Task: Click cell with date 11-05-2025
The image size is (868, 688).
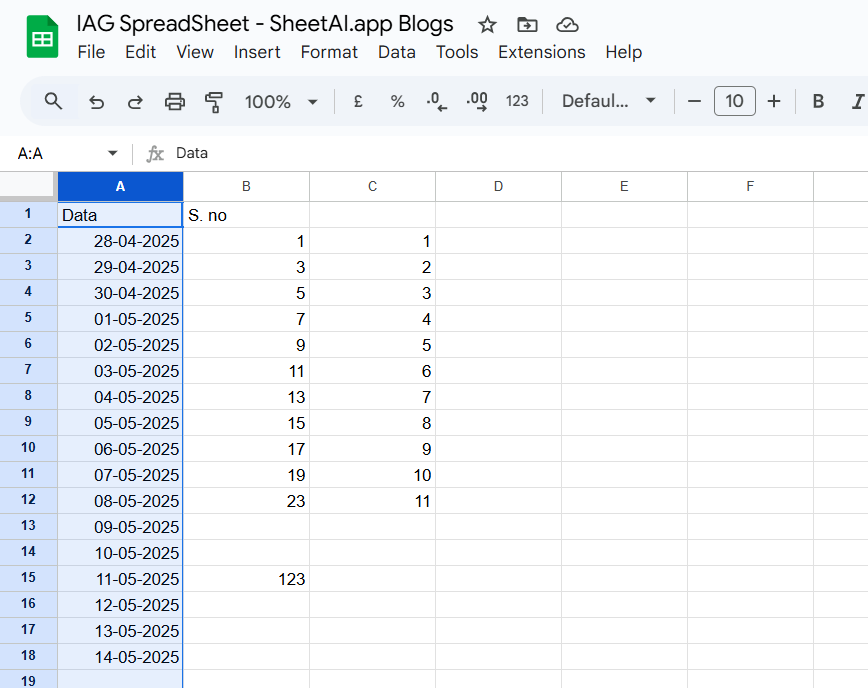Action: point(120,579)
